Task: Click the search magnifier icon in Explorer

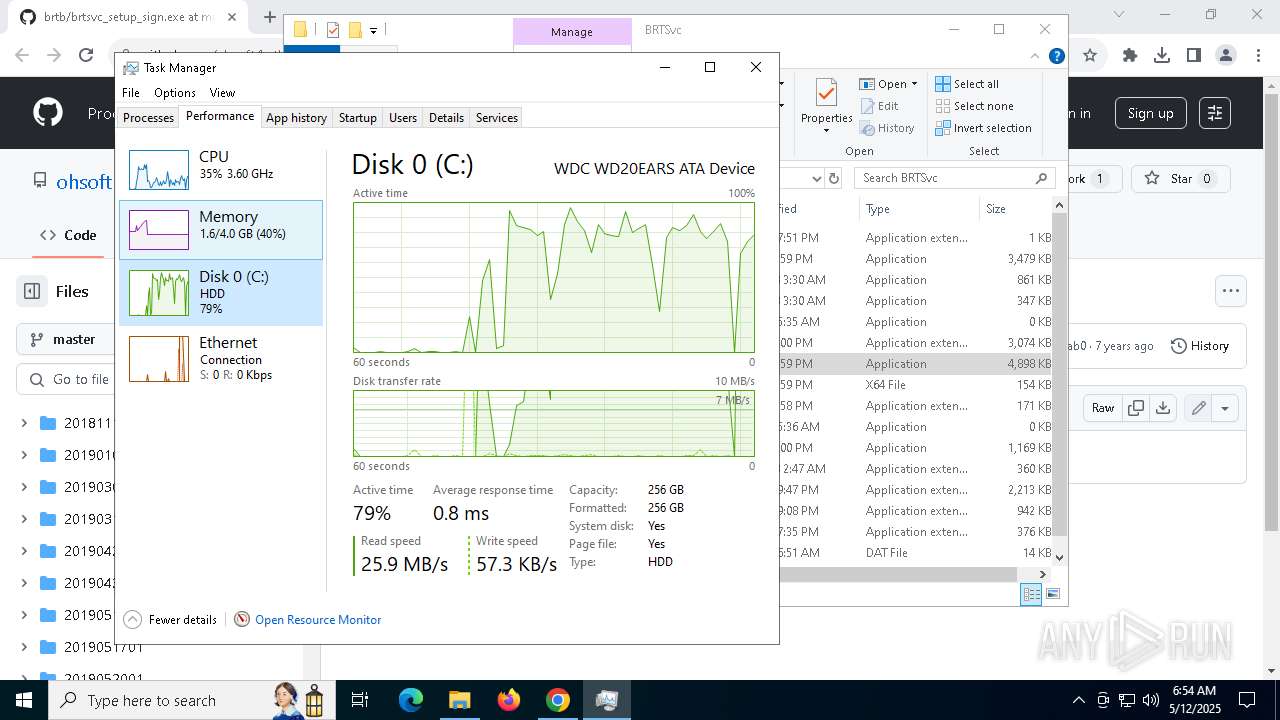Action: [1041, 178]
